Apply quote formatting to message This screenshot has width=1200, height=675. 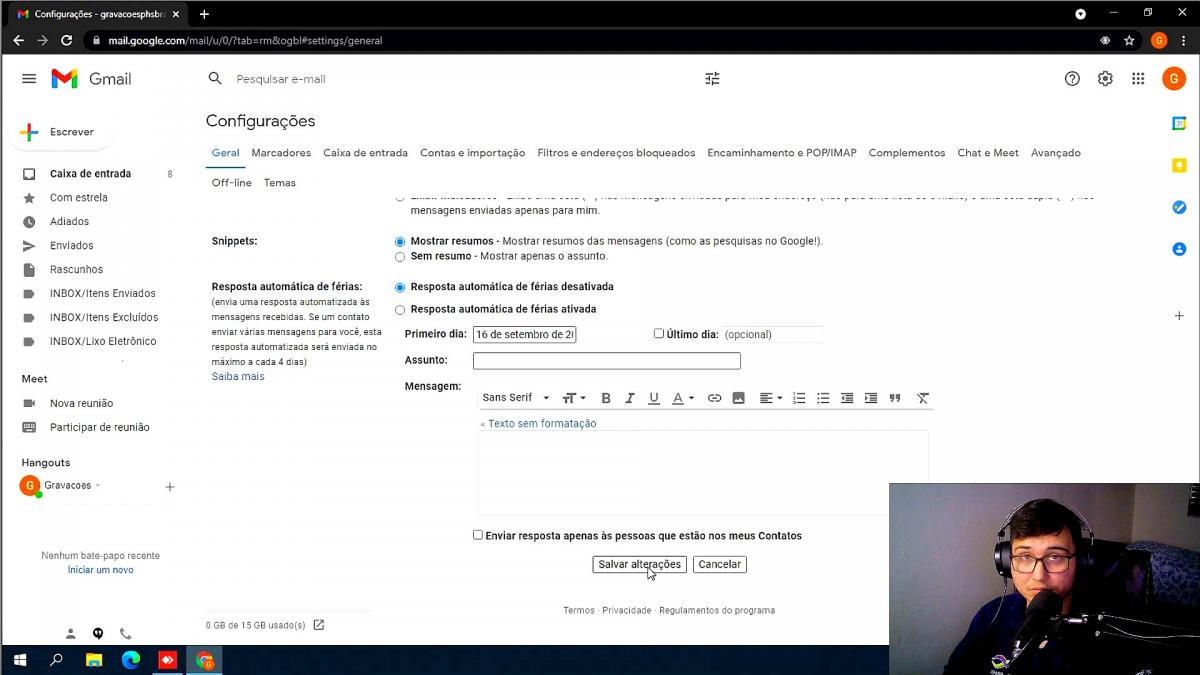click(895, 398)
